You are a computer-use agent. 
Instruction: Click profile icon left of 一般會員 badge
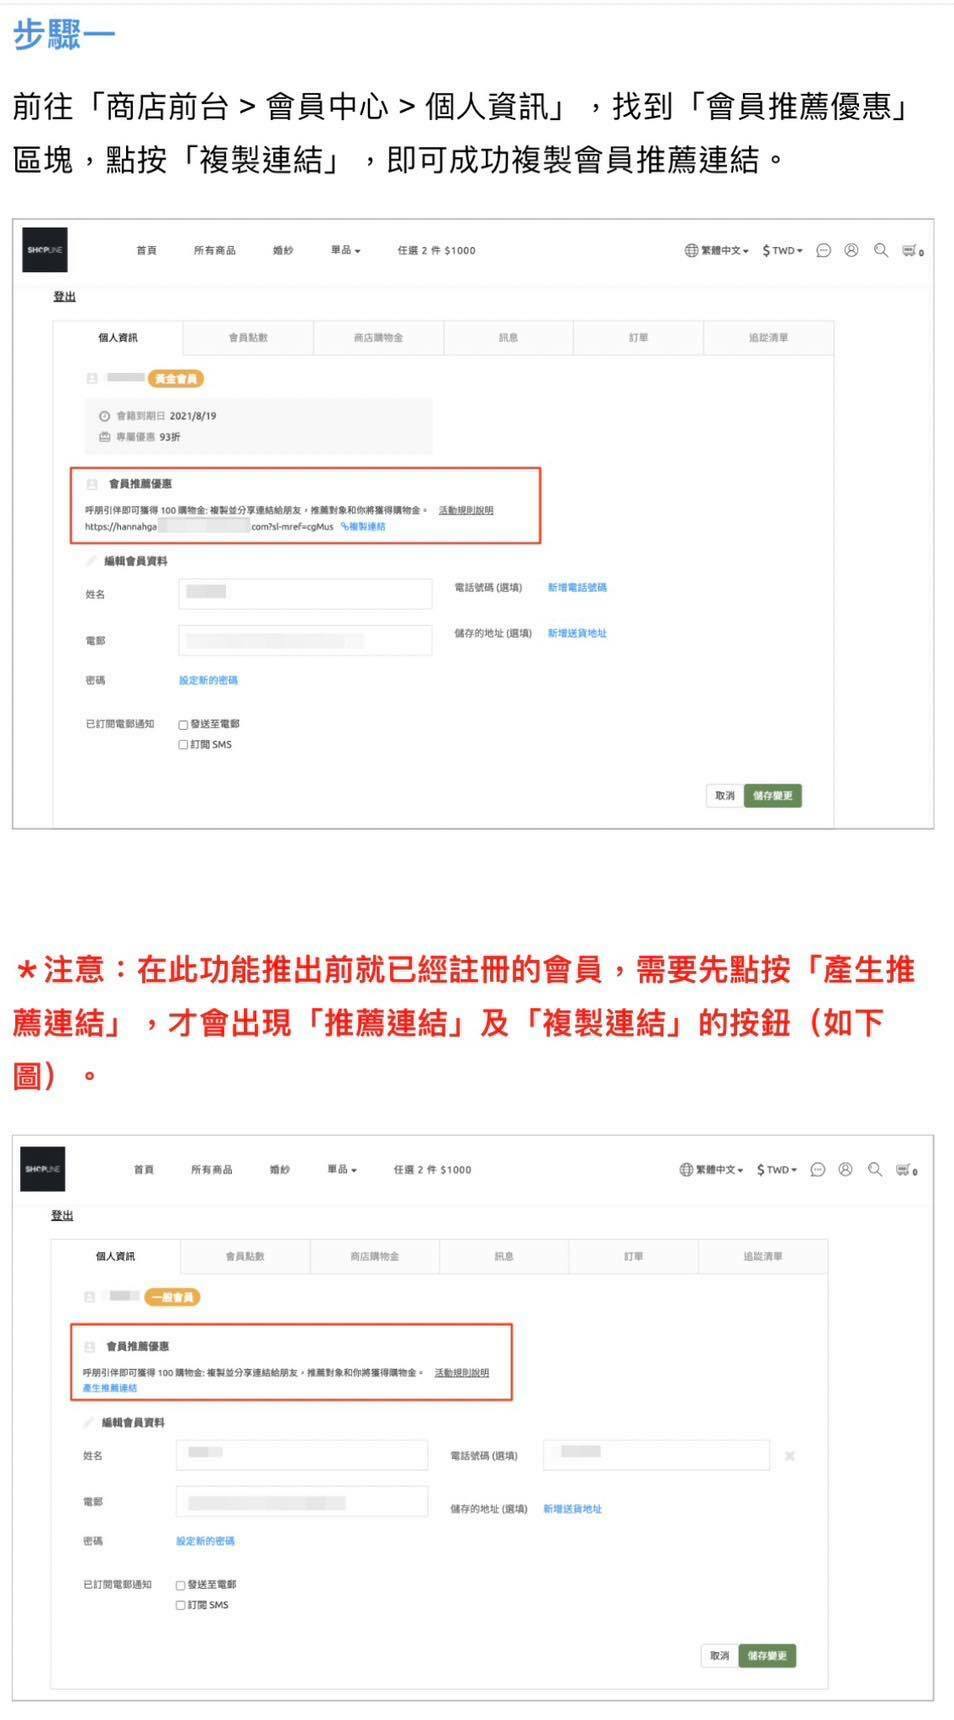point(89,1297)
